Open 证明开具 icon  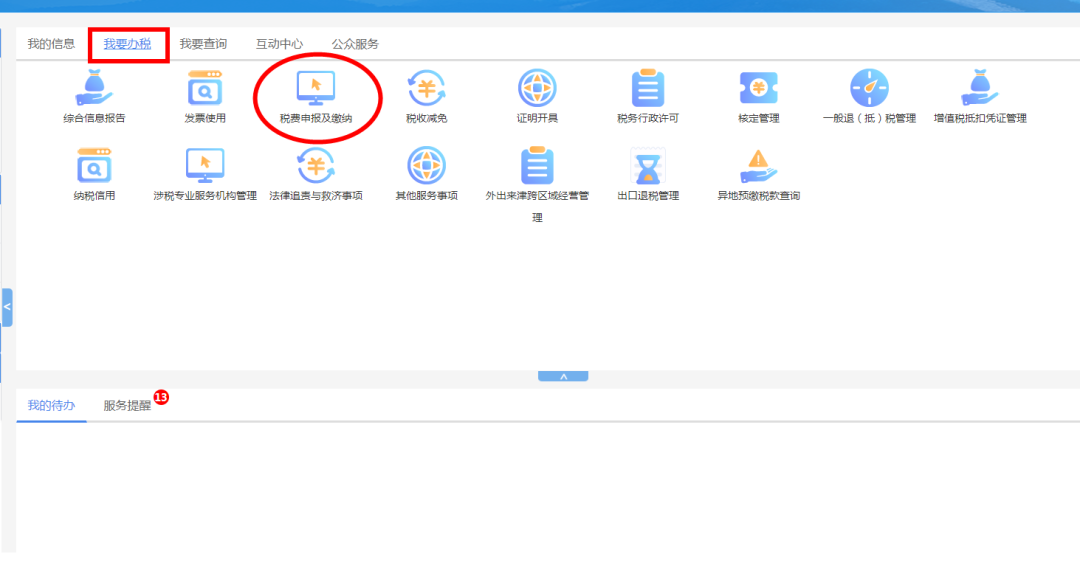(537, 88)
